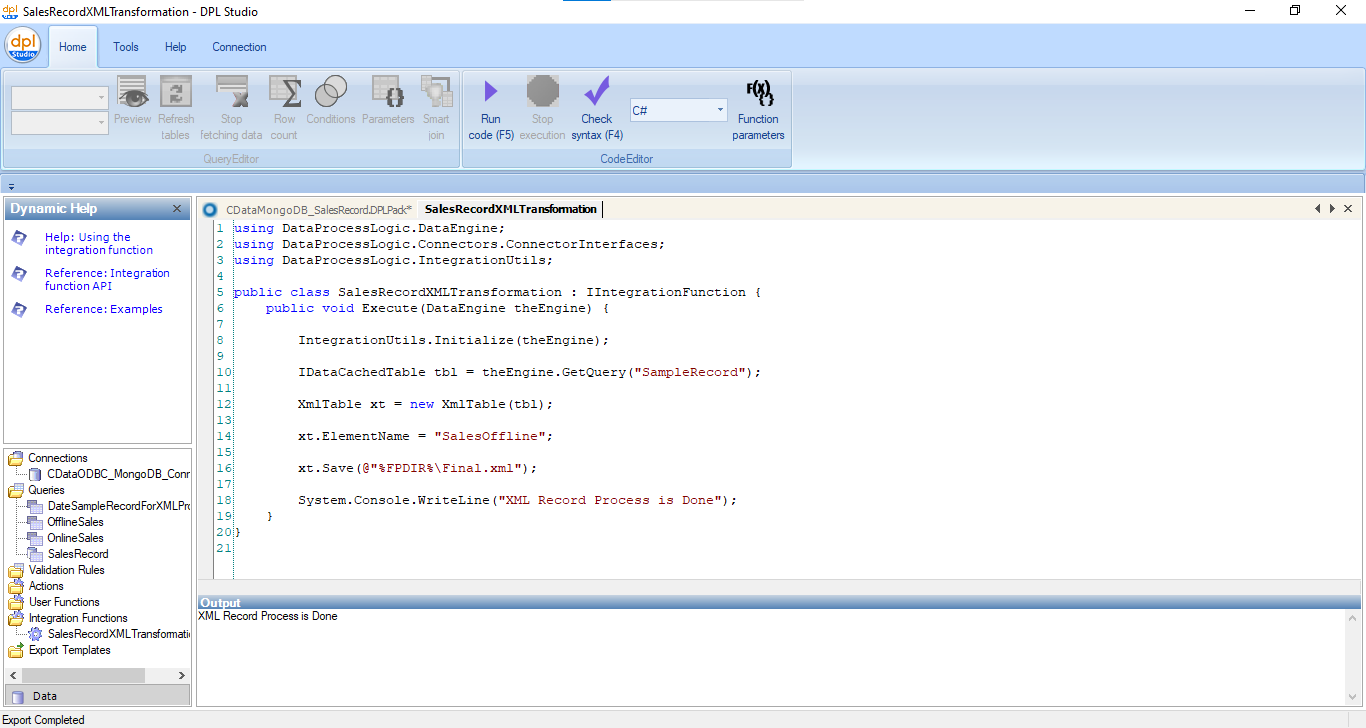The height and width of the screenshot is (728, 1366).
Task: Open Function parameters F(x) icon
Action: [759, 93]
